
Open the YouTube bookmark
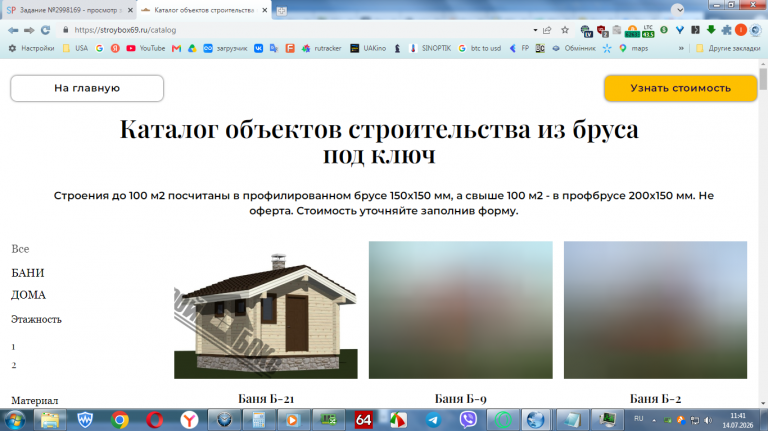pyautogui.click(x=145, y=48)
